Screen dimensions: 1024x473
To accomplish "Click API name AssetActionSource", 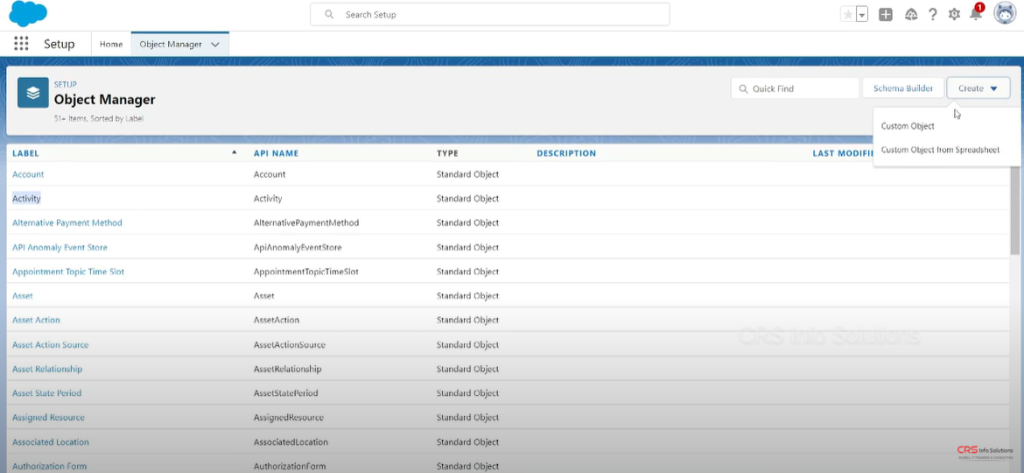I will [289, 345].
